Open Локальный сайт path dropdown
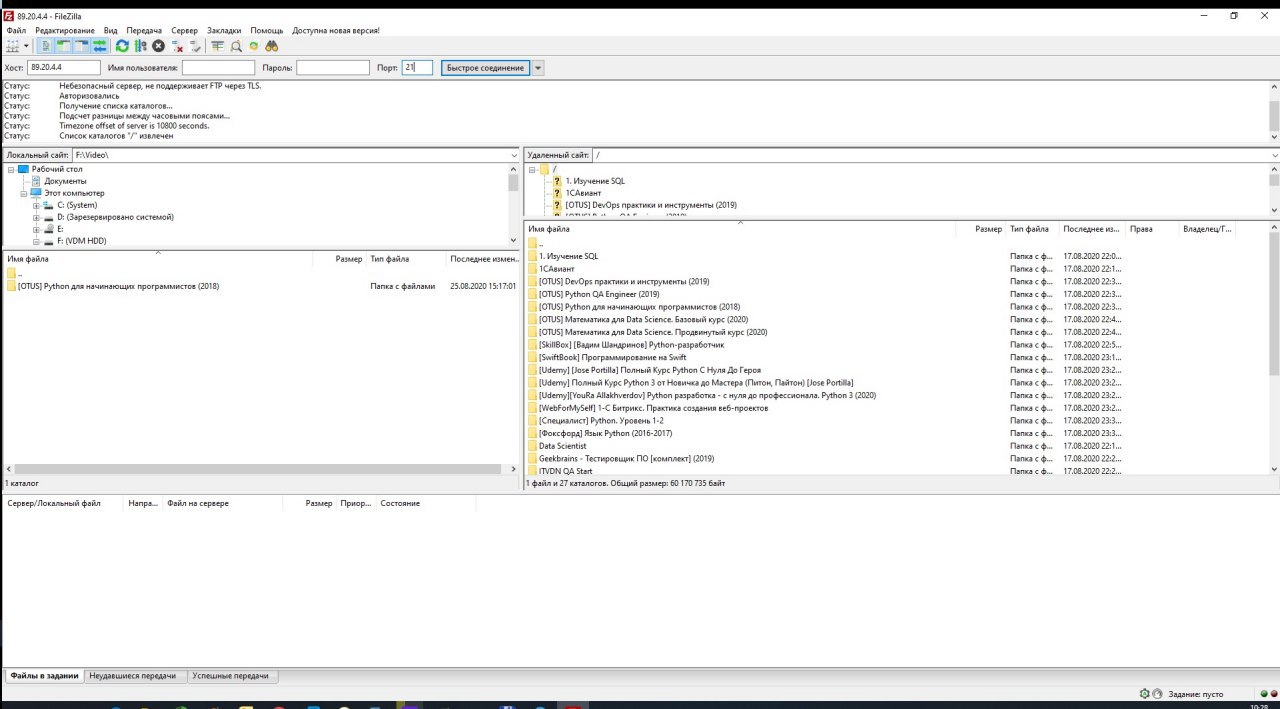 (513, 155)
